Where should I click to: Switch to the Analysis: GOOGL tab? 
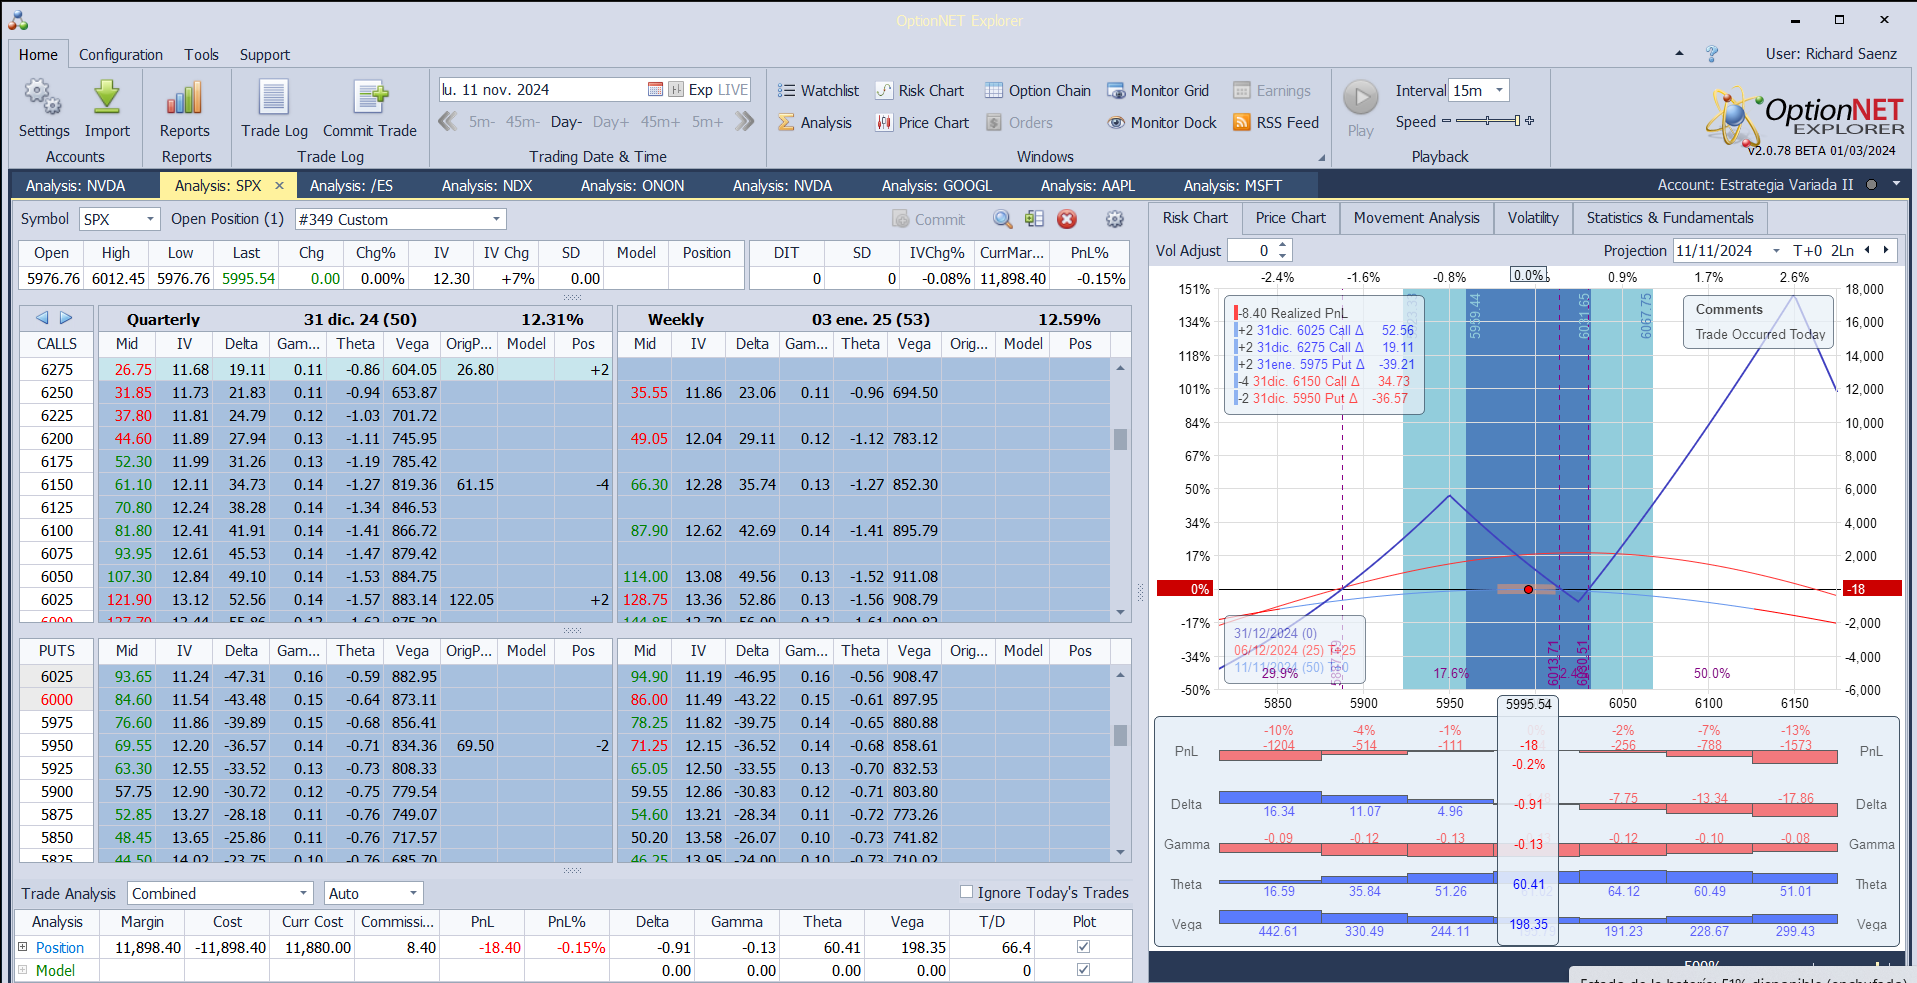point(937,185)
